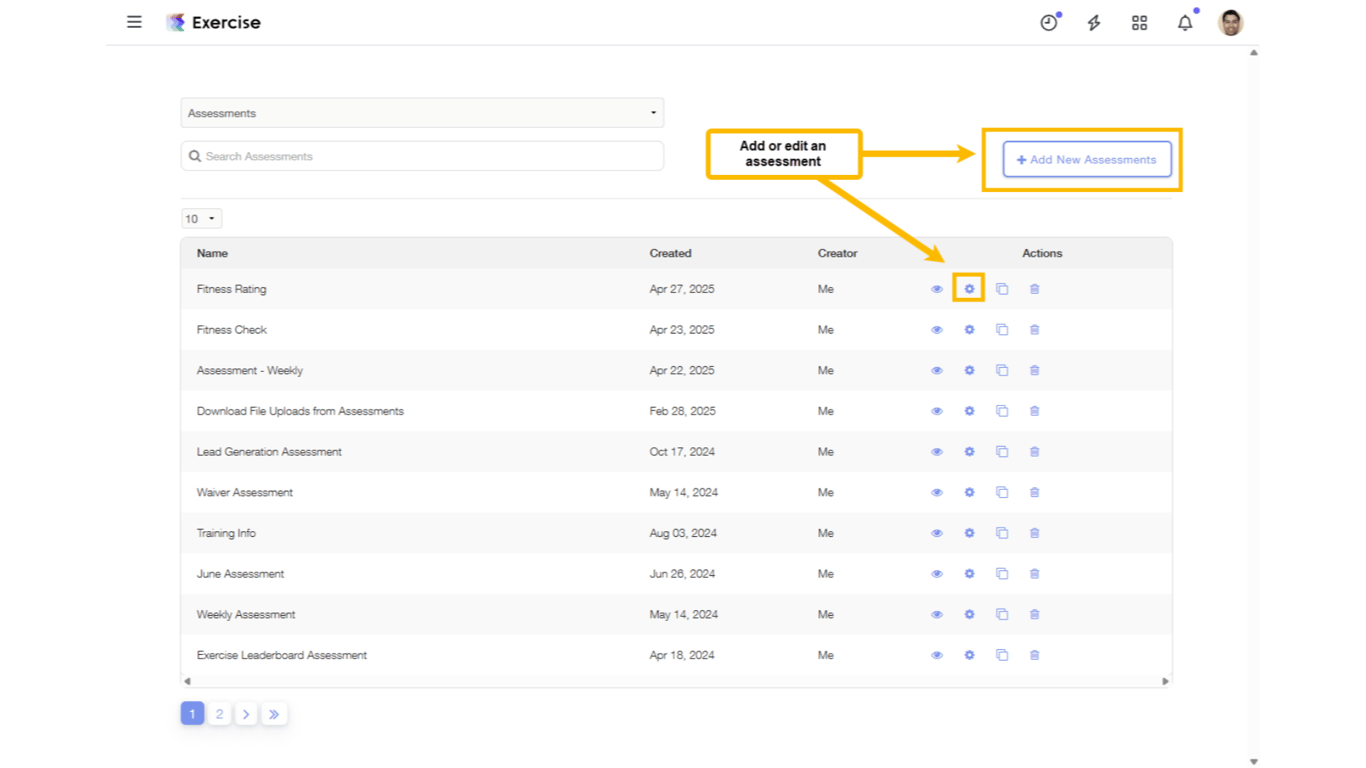The width and height of the screenshot is (1366, 768).
Task: Jump to last page with double chevron
Action: coord(274,714)
